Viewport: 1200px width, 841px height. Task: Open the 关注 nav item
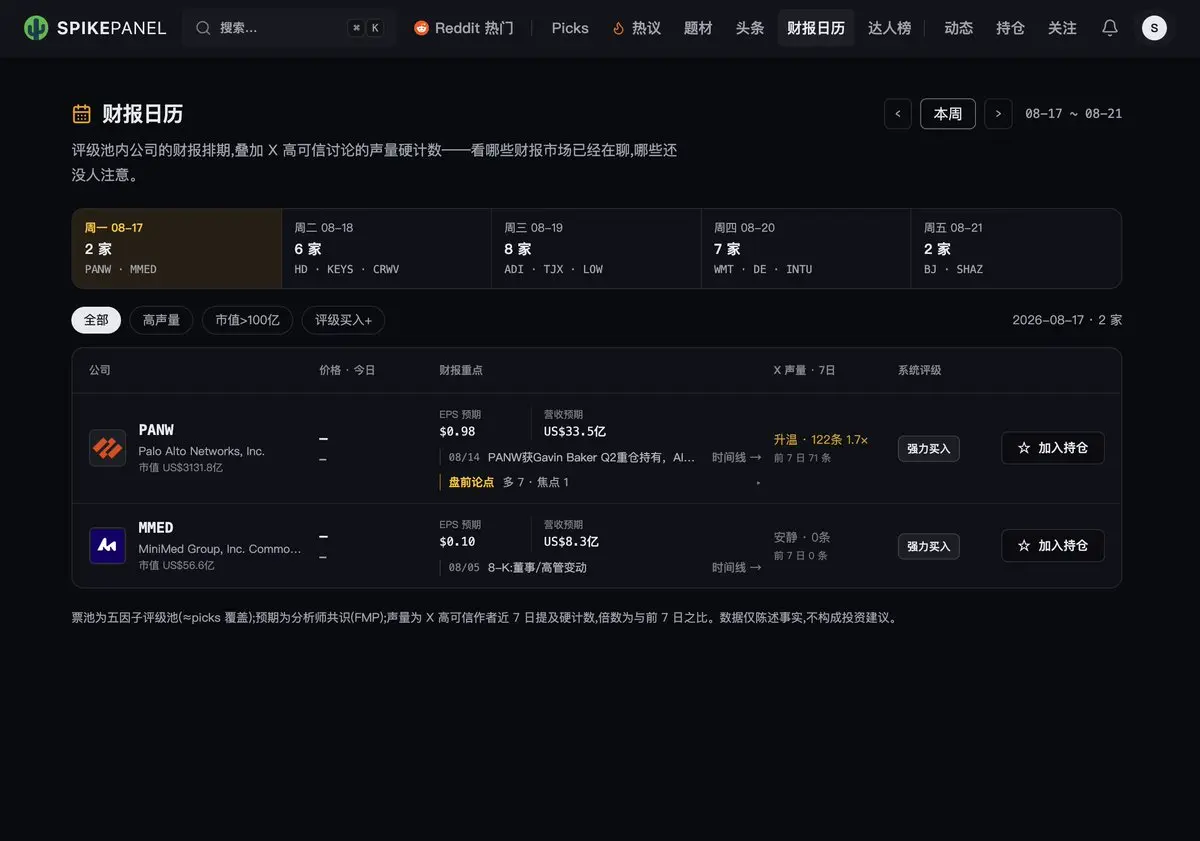coord(1063,28)
